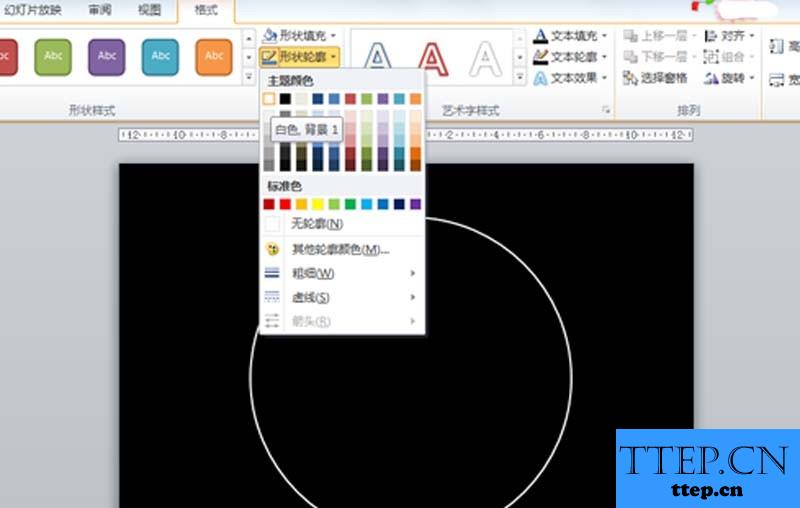This screenshot has height=508, width=800.
Task: Pick white theme color swatch
Action: (269, 98)
